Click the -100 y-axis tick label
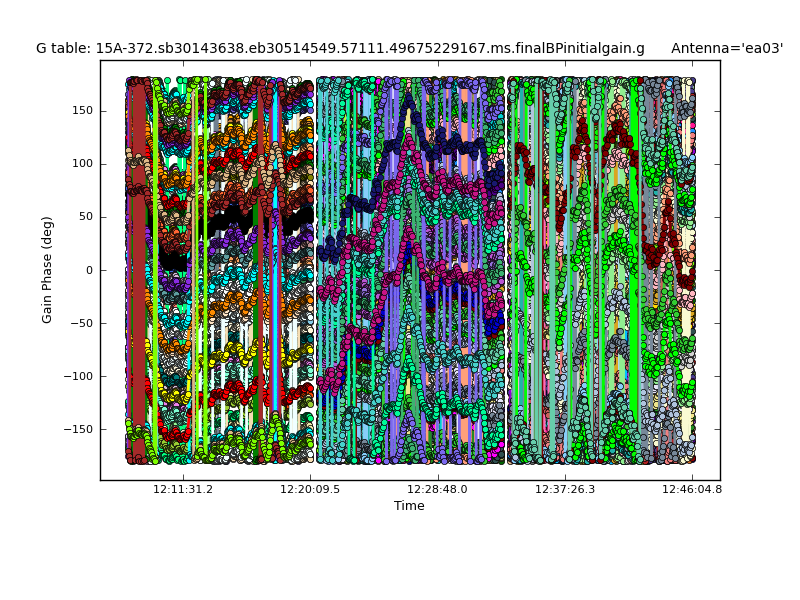 click(79, 376)
